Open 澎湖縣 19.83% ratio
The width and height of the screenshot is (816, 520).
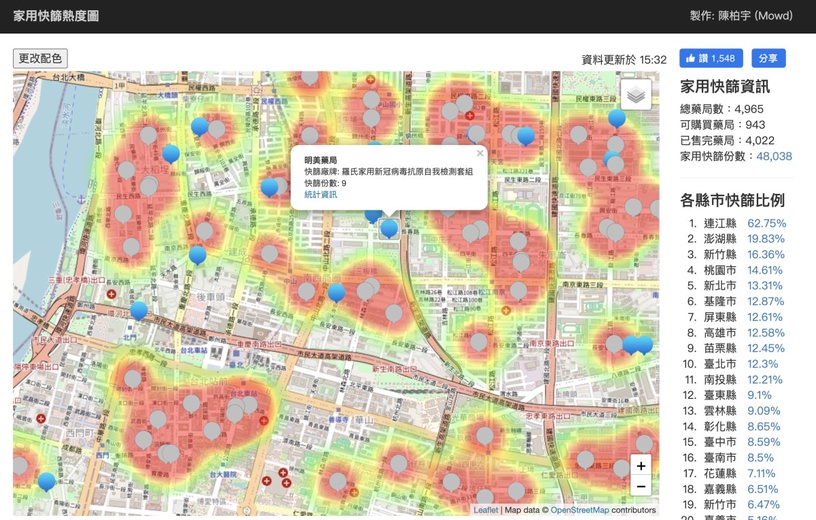point(766,239)
